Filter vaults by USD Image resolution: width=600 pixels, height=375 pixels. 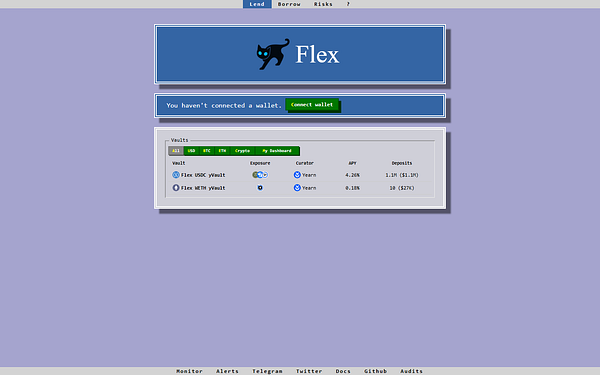191,151
